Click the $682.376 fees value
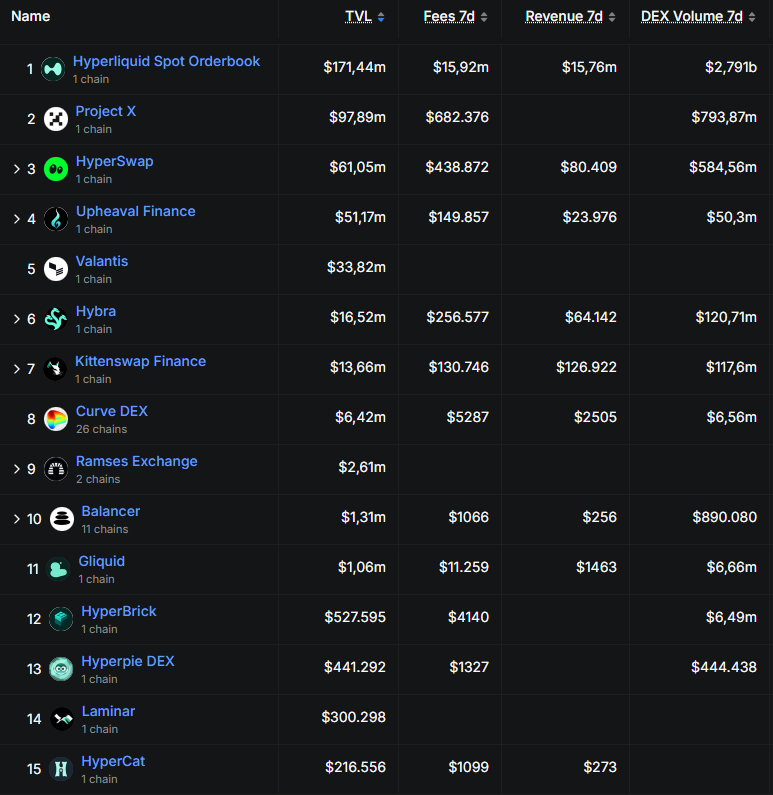773x795 pixels. 457,117
